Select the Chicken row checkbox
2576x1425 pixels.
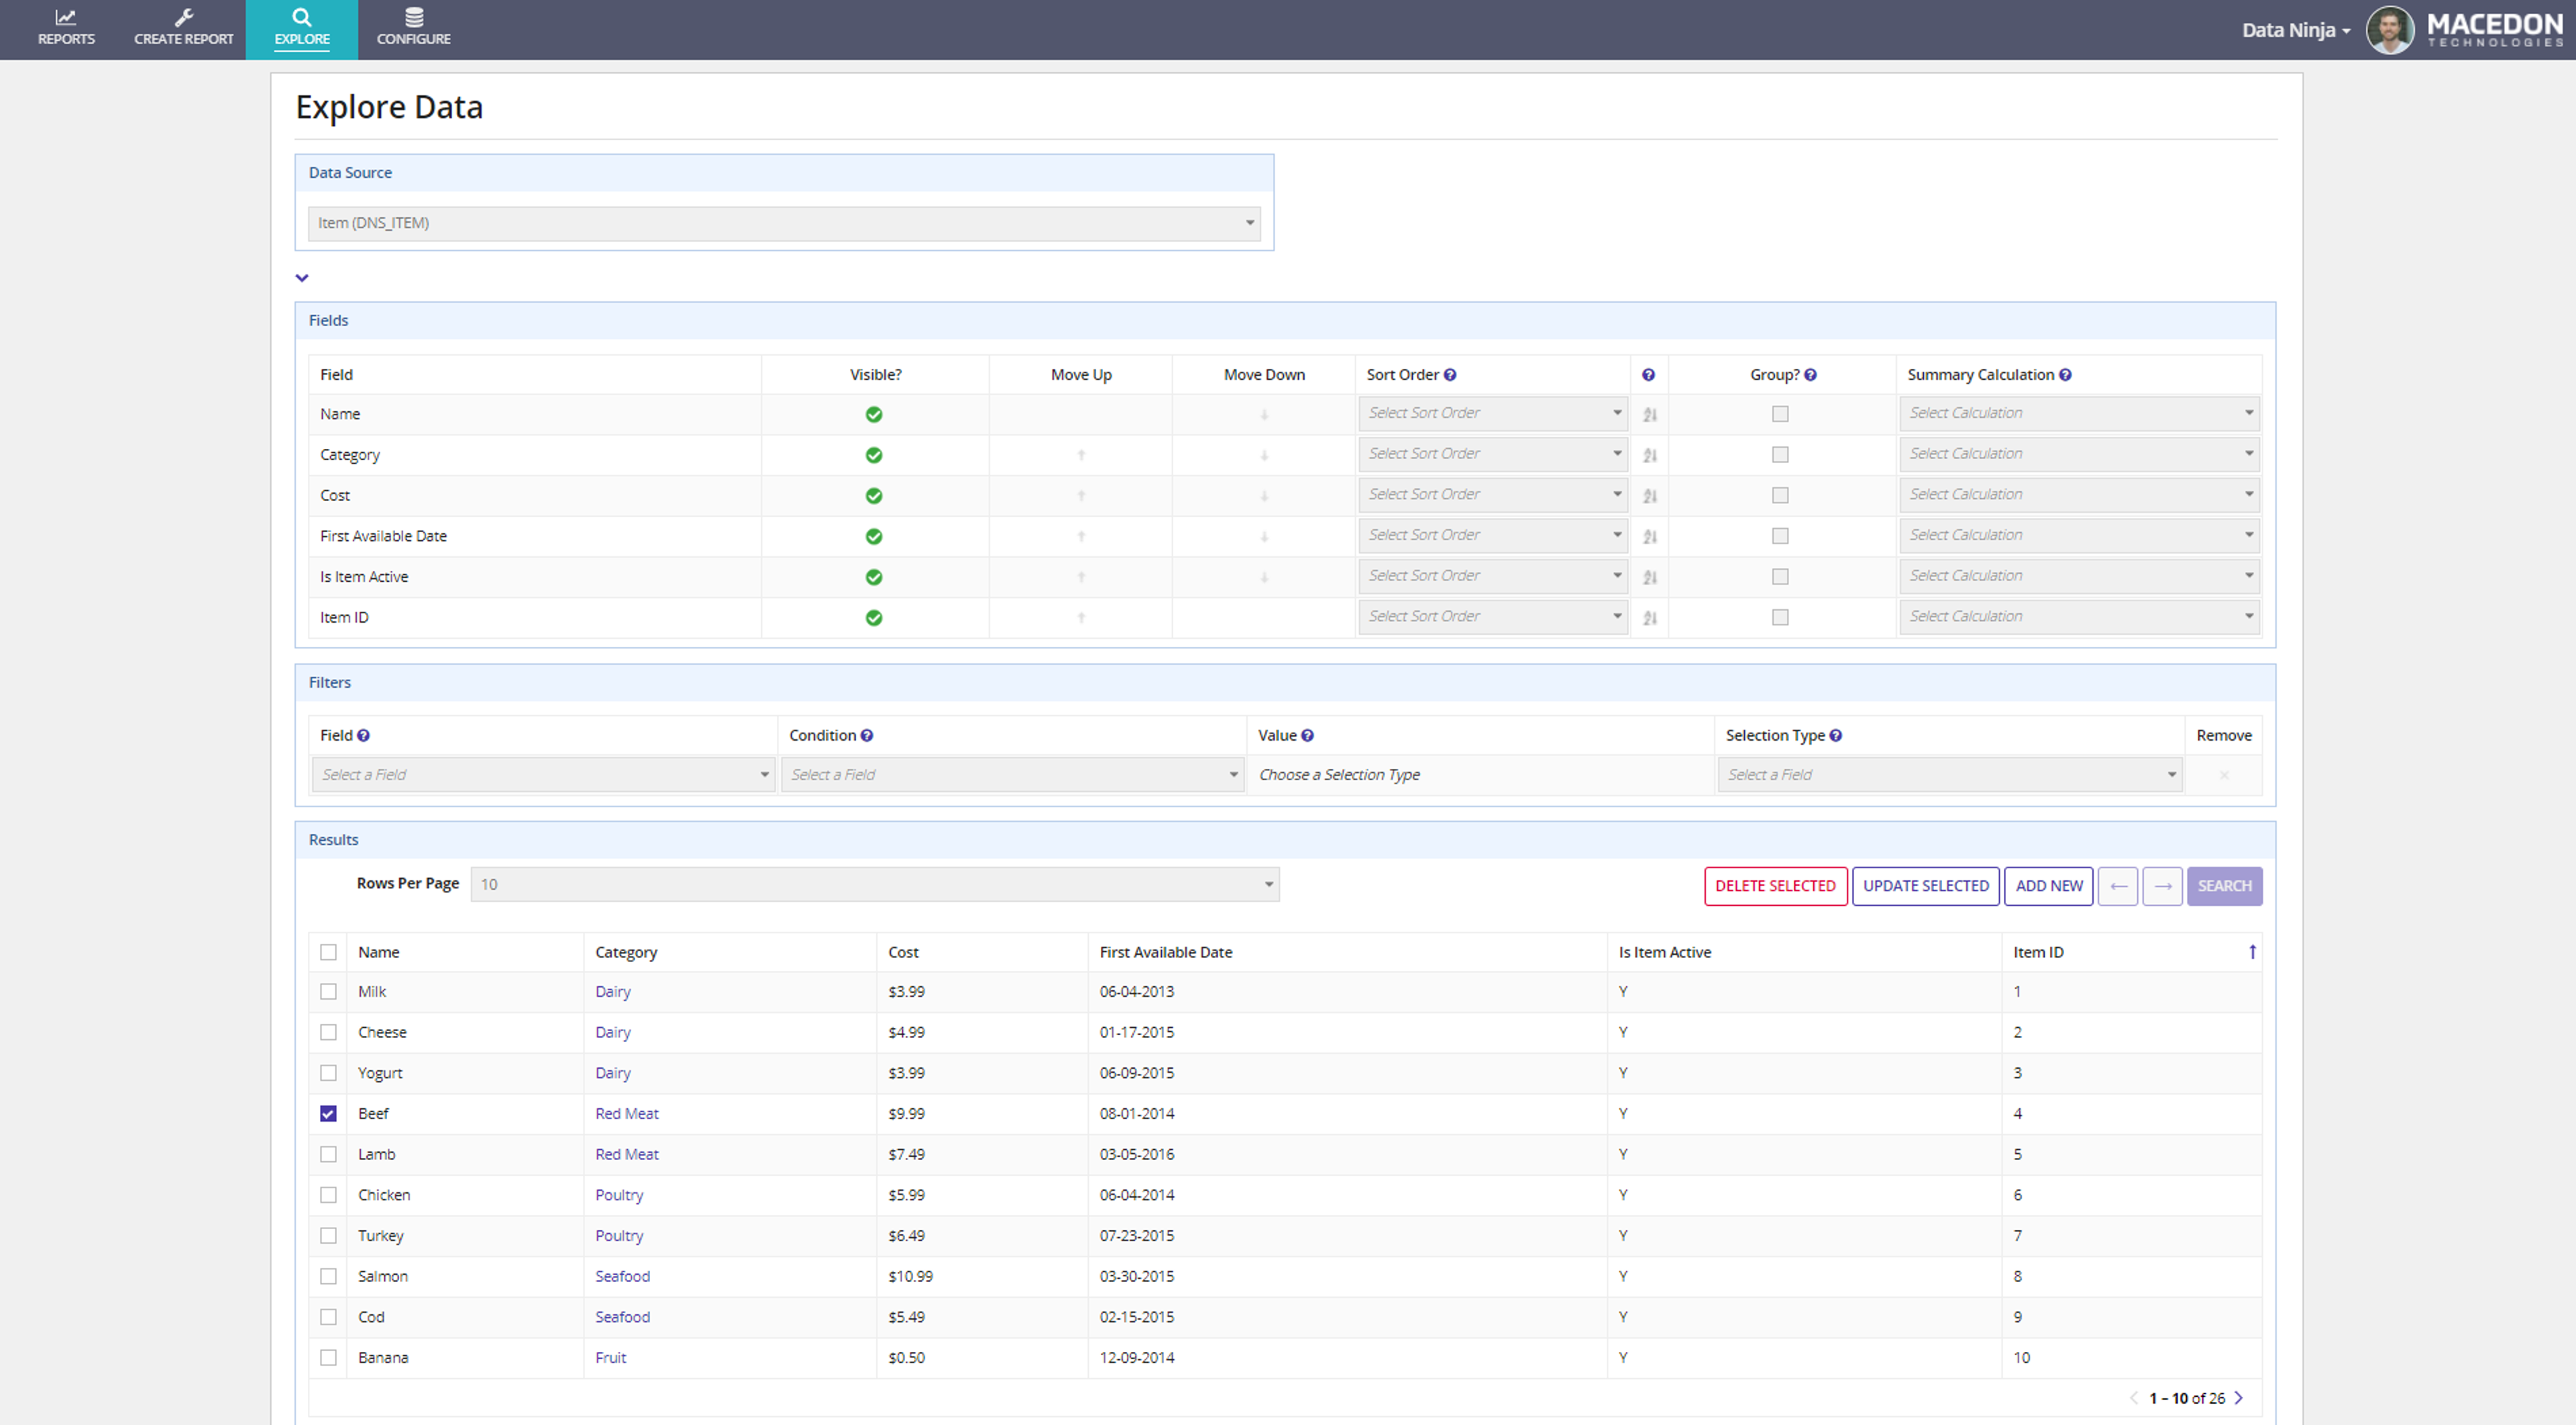click(328, 1195)
